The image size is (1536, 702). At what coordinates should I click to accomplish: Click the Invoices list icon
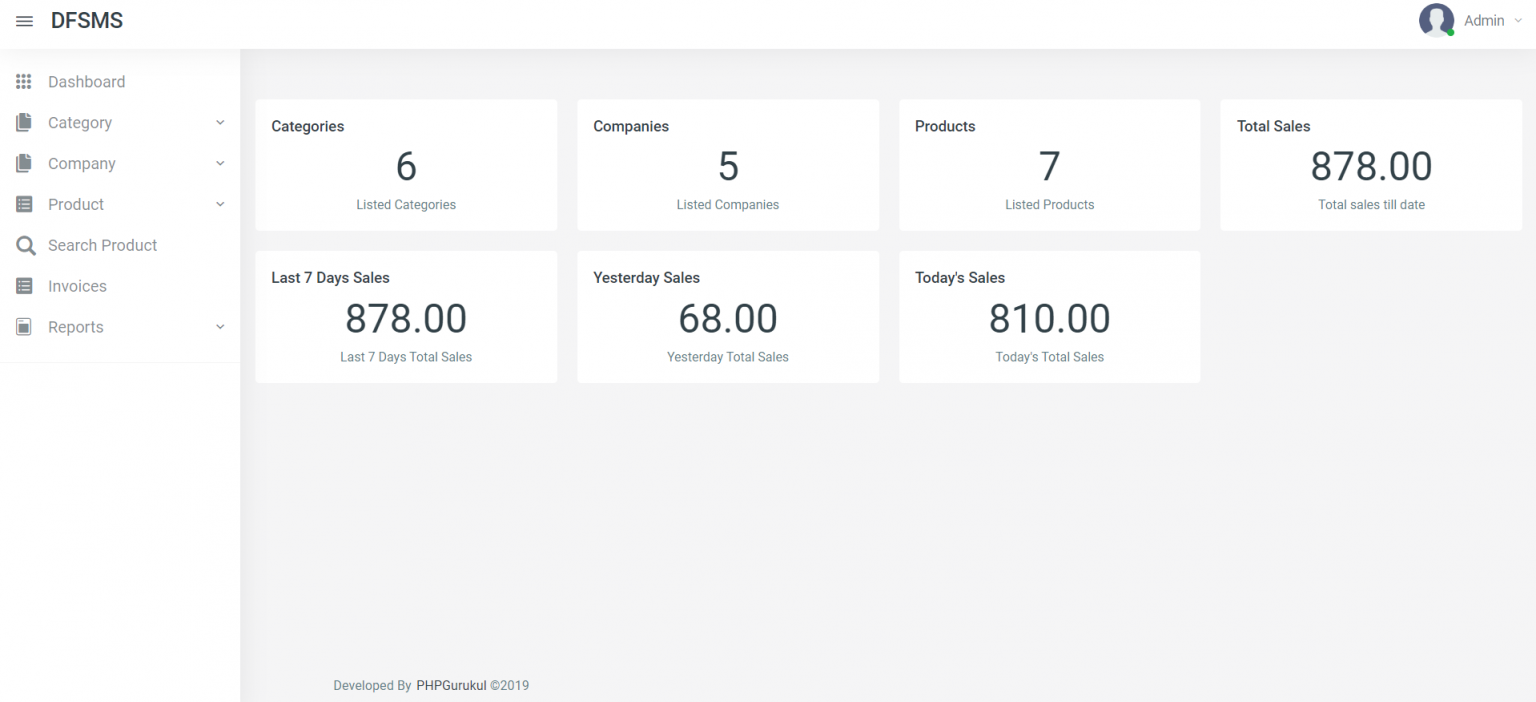24,286
